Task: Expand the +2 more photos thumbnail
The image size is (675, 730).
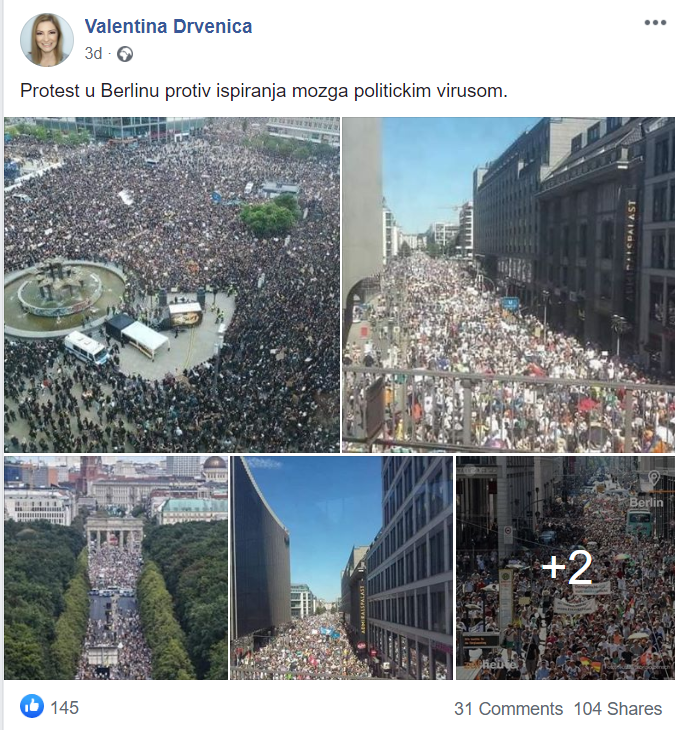Action: [x=565, y=568]
